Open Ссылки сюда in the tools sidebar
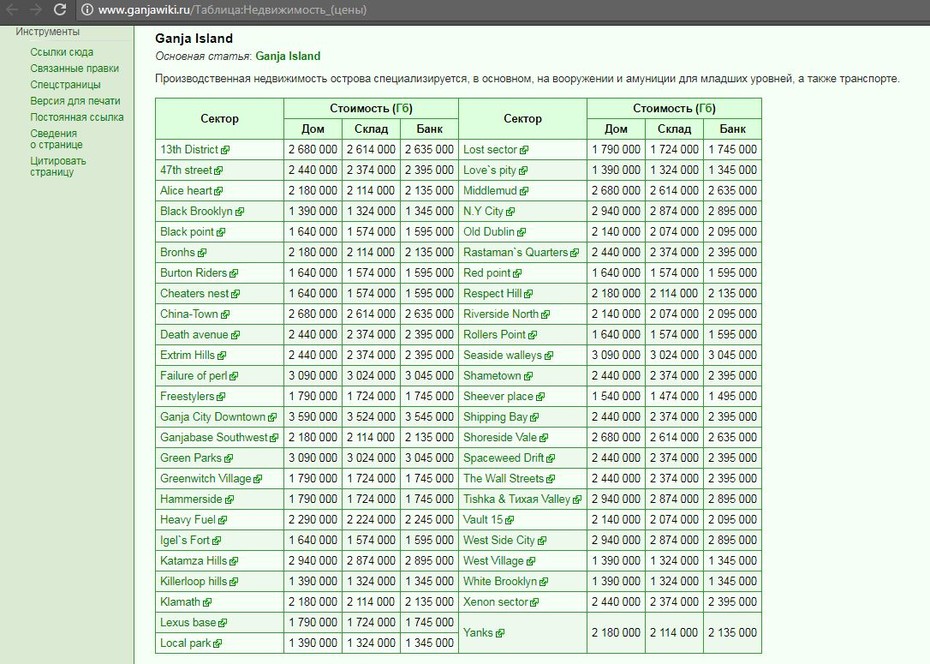Screen dimensions: 930x664 pyautogui.click(x=62, y=52)
